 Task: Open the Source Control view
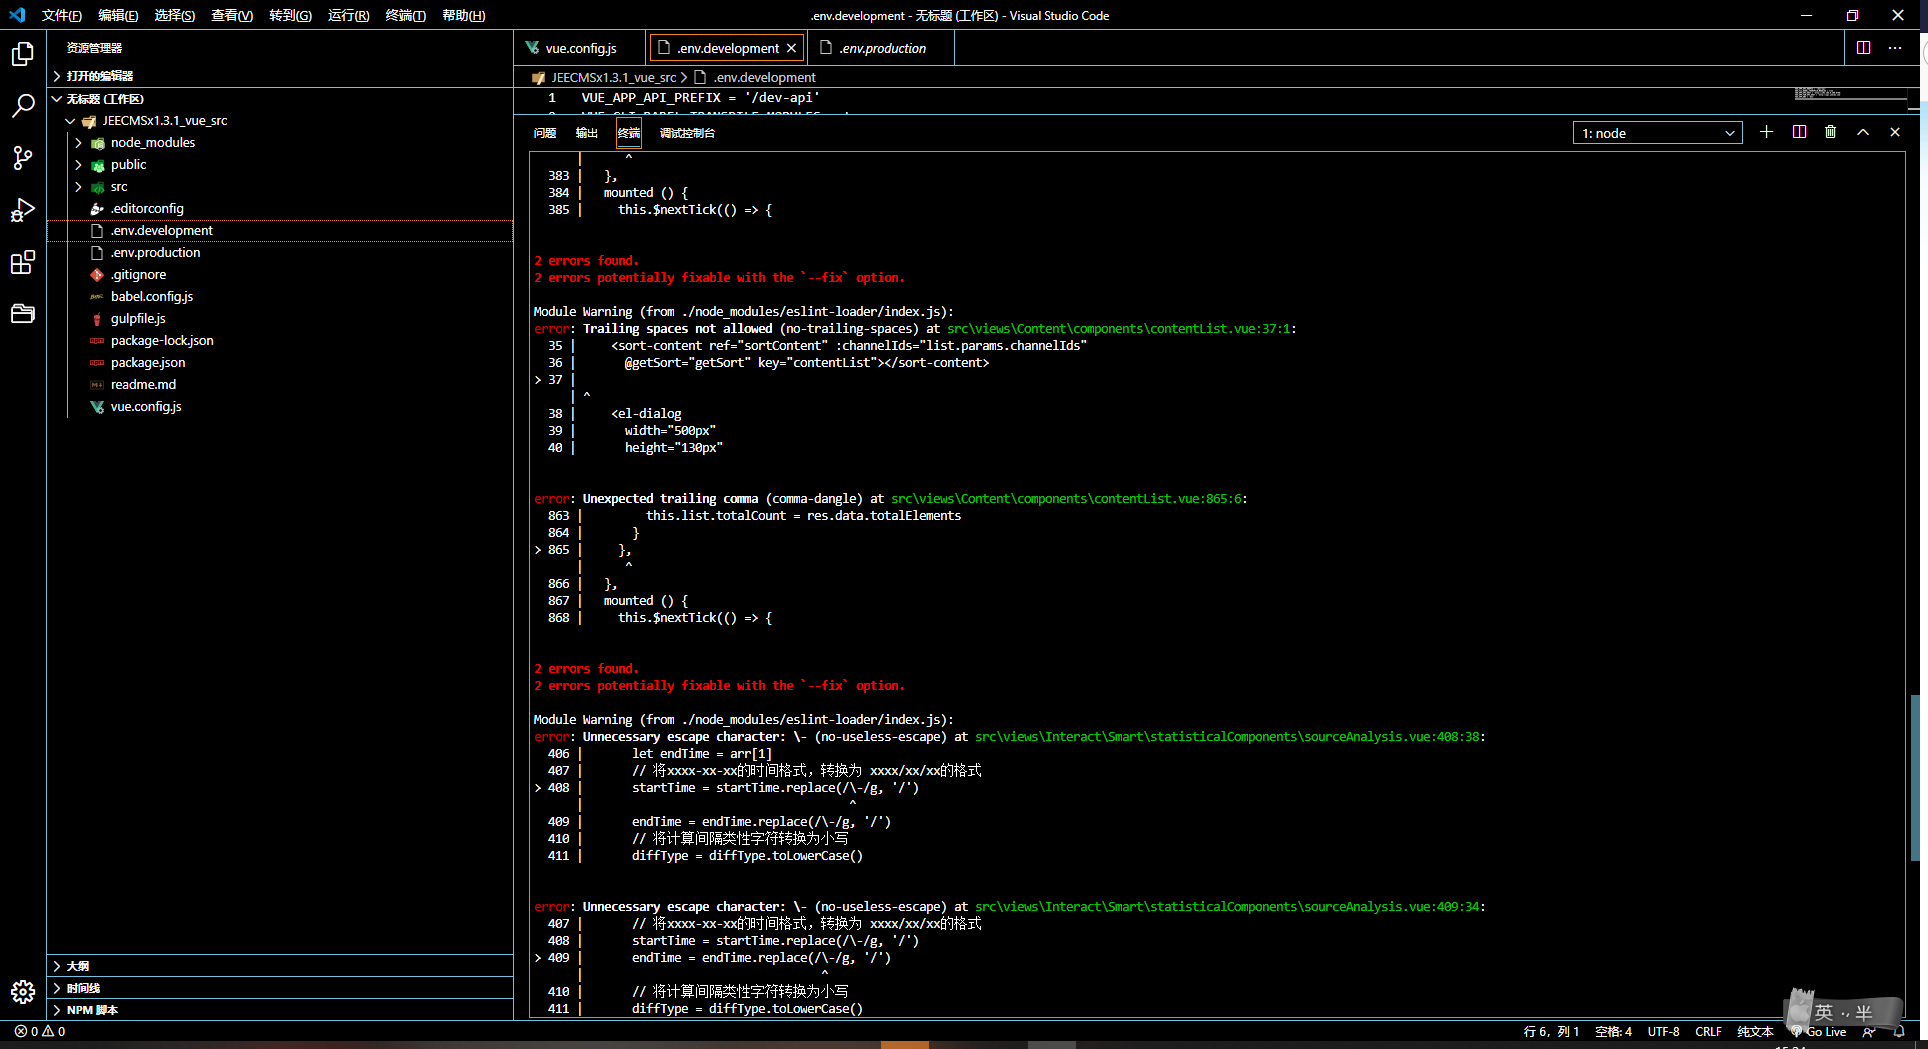tap(23, 158)
